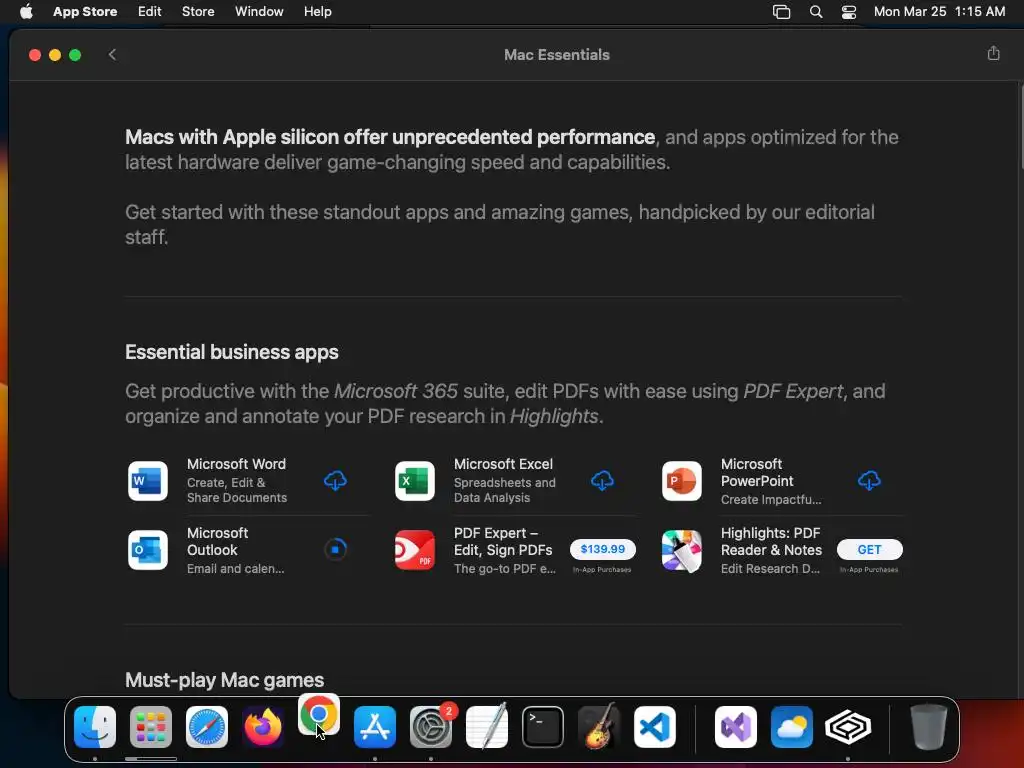Launch Firefox from the Dock
The image size is (1024, 768).
pos(263,727)
